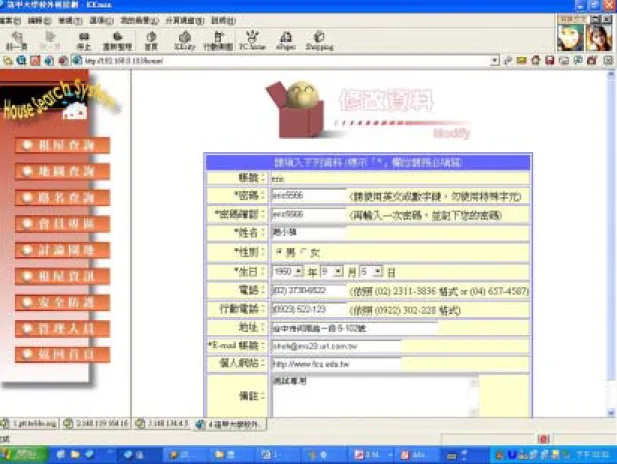Click the password confirmation (密碼確認) field

pyautogui.click(x=309, y=214)
